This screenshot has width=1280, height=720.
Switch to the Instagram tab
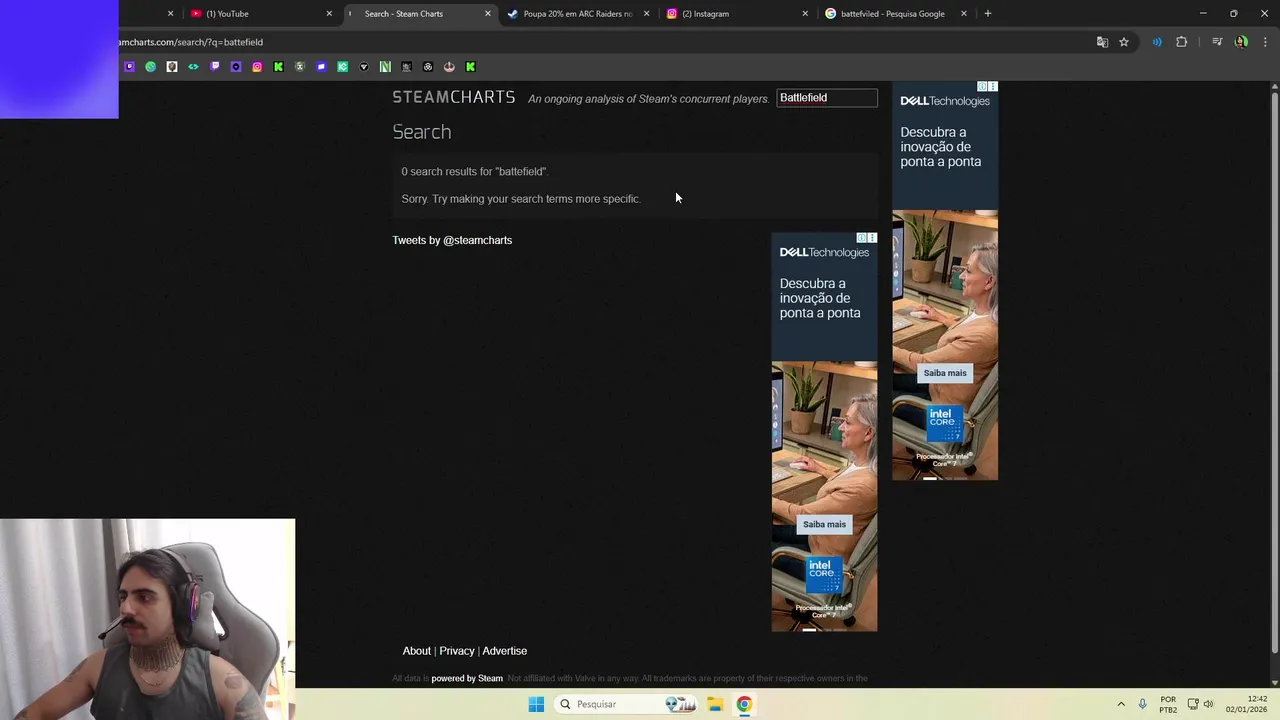pos(737,14)
